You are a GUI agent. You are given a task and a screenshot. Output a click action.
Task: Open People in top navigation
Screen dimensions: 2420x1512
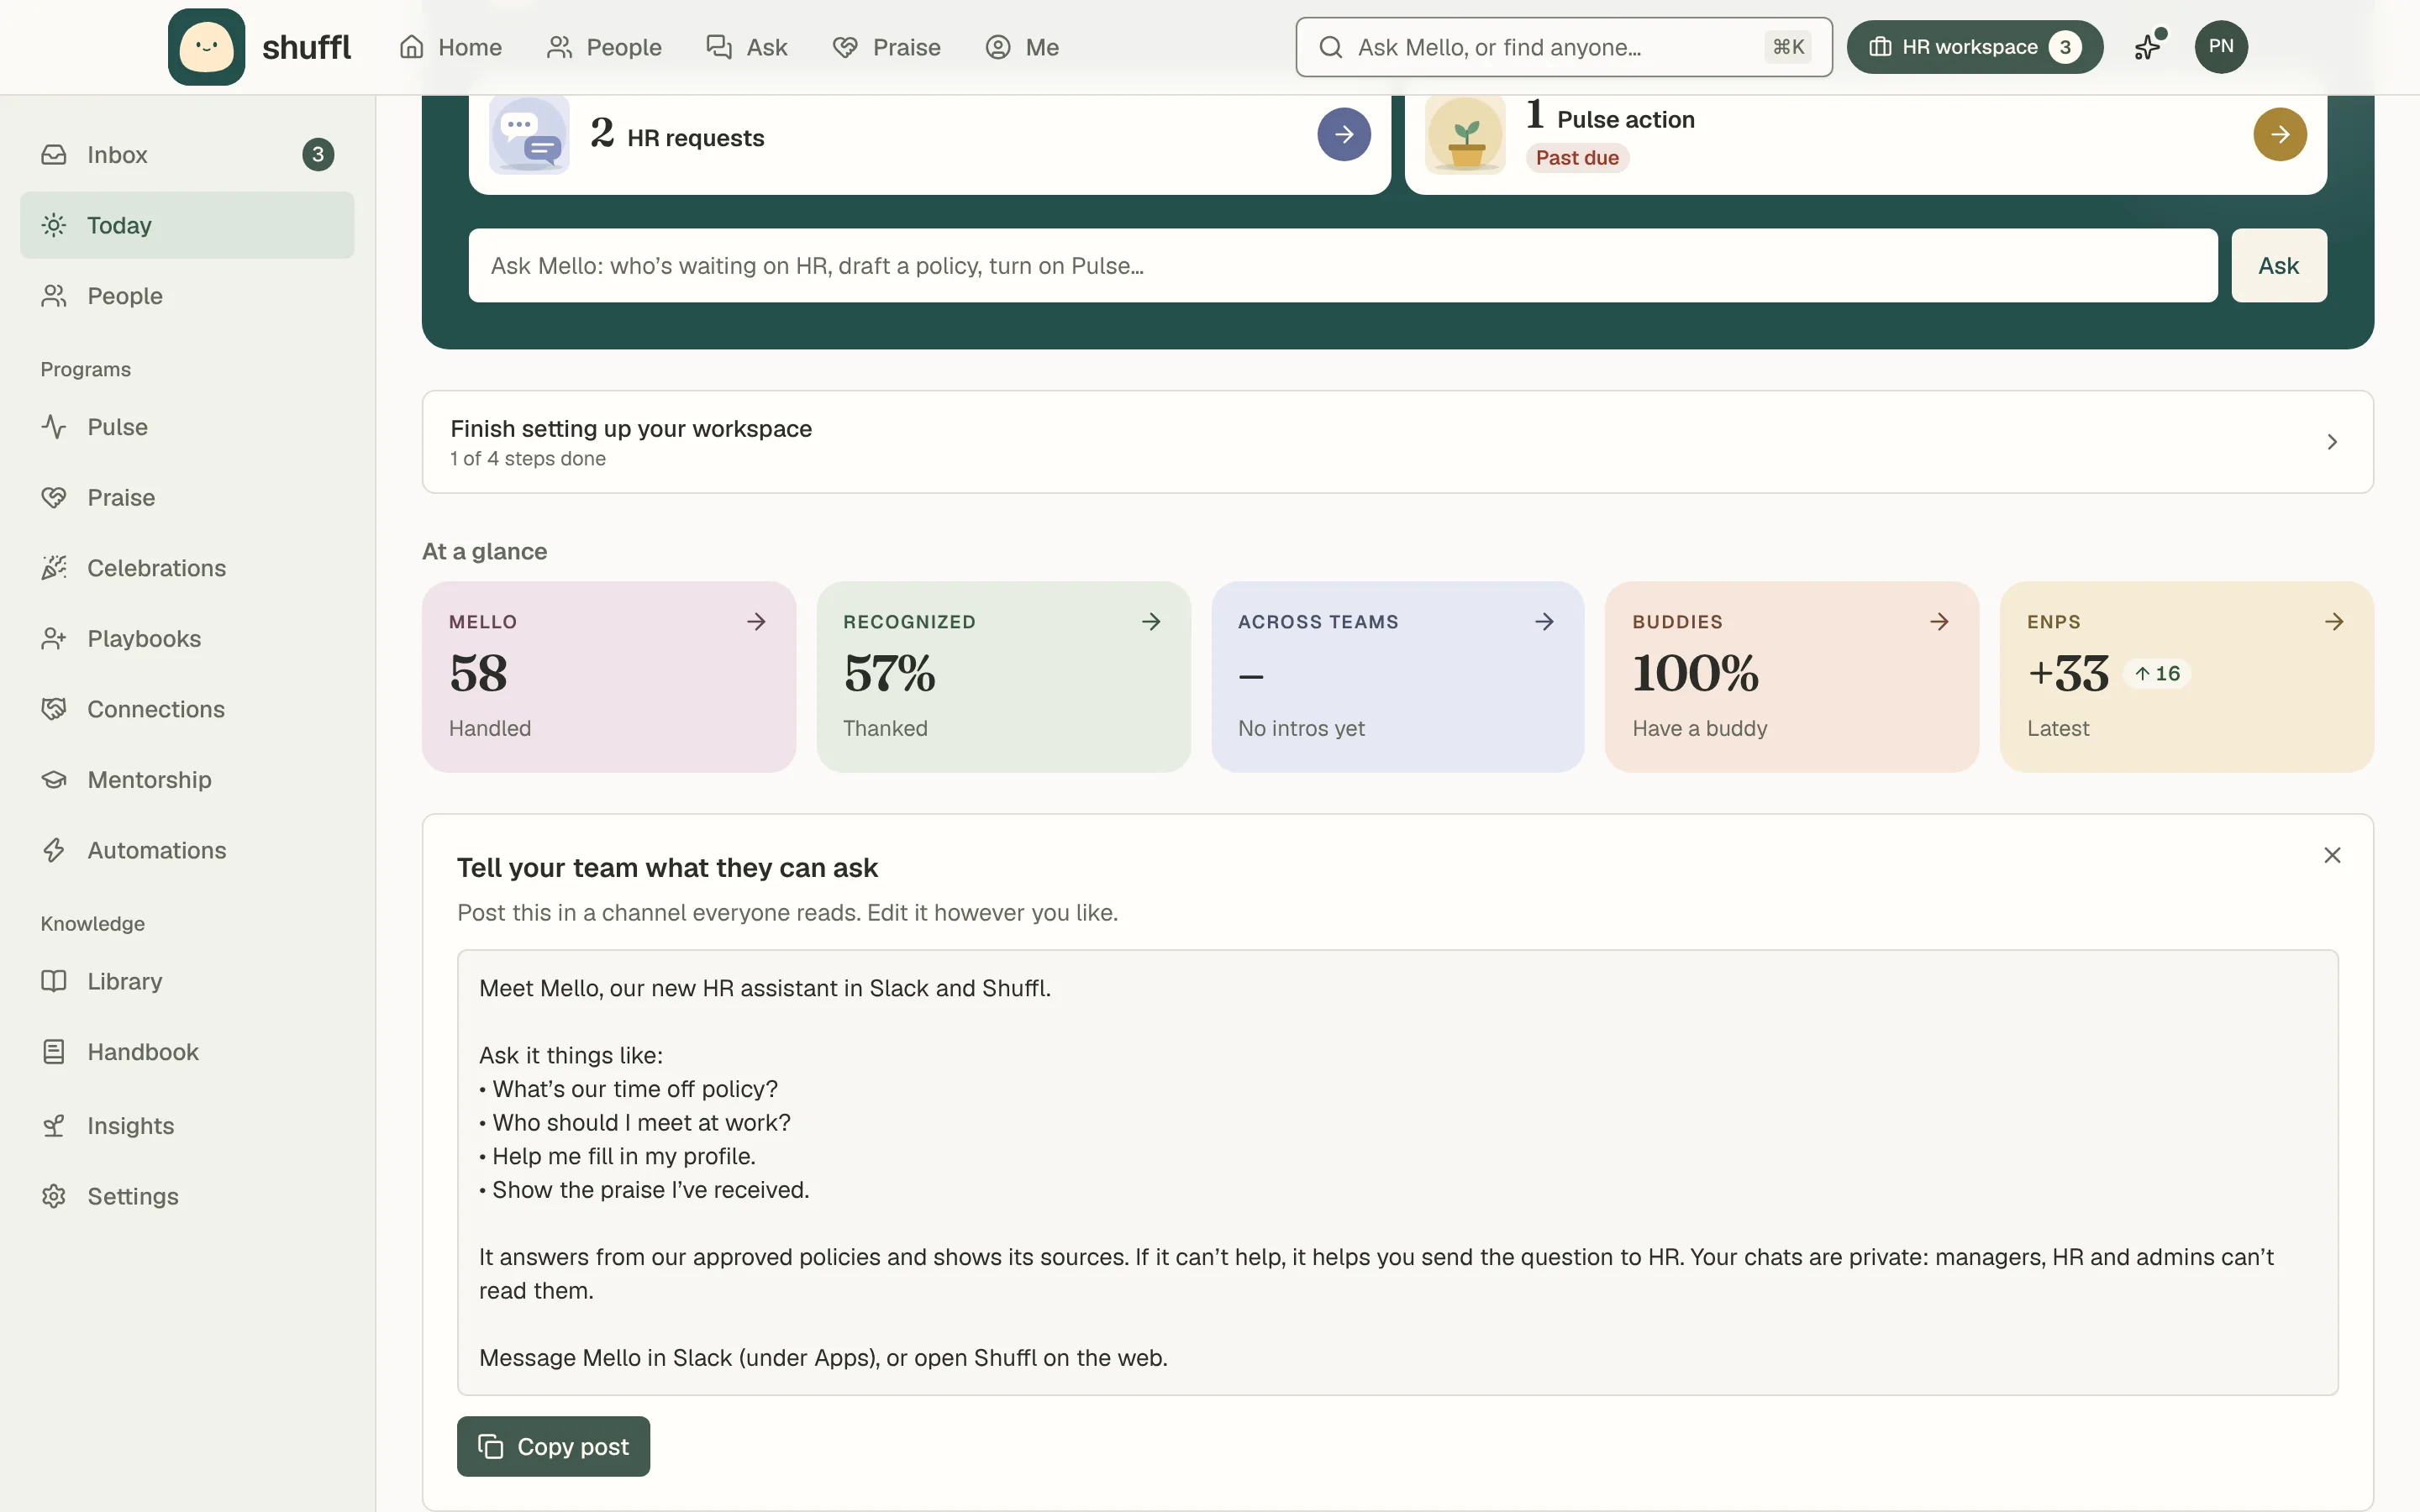[x=604, y=47]
